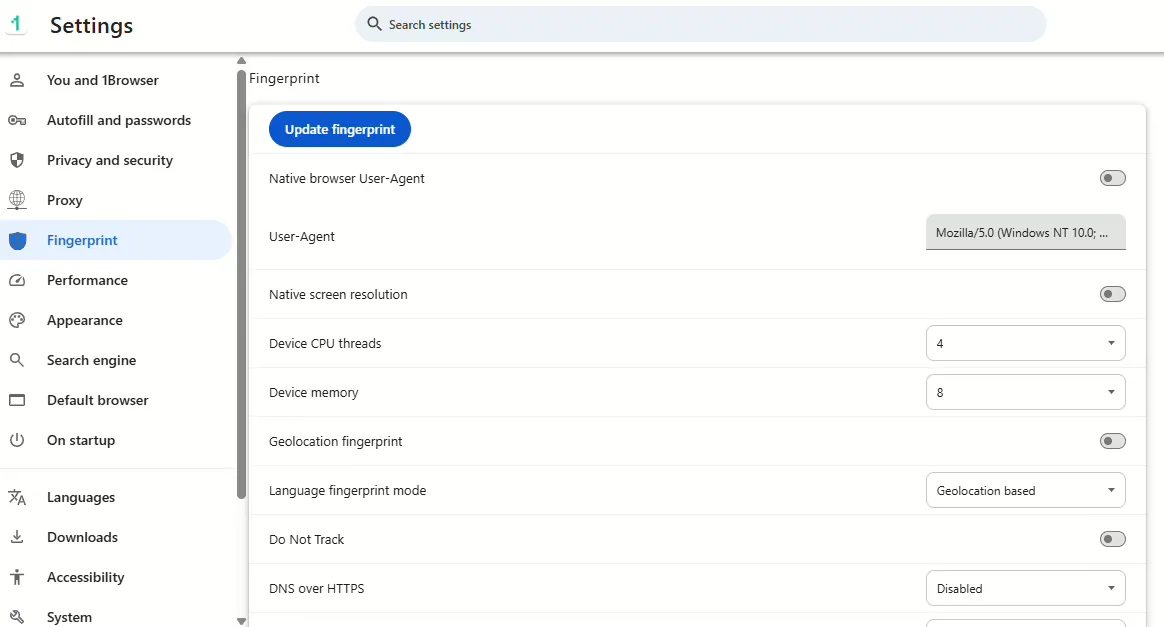Click the User-Agent text field
The width and height of the screenshot is (1164, 627).
[x=1025, y=232]
